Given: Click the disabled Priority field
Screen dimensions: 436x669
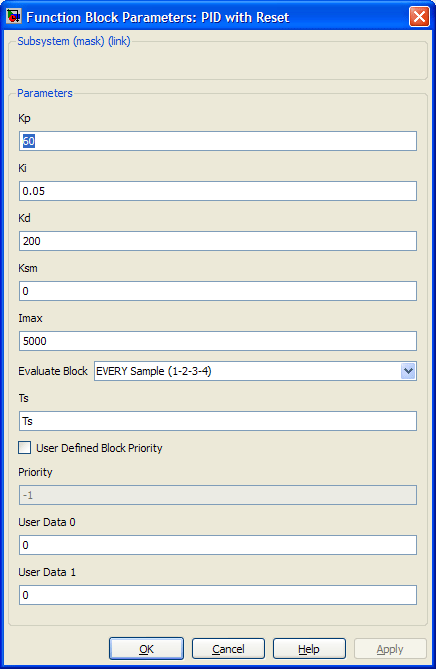Looking at the screenshot, I should [x=218, y=495].
